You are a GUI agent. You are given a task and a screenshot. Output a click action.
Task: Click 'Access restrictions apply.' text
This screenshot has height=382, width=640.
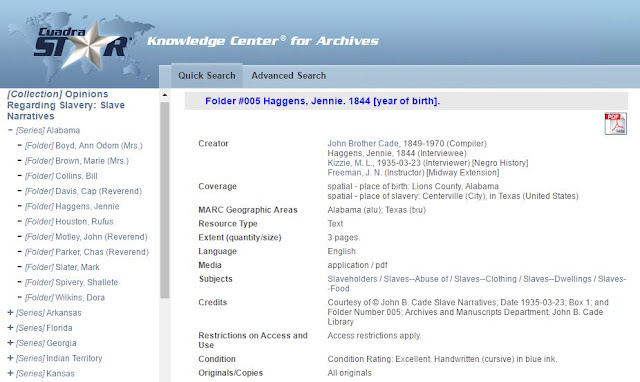[374, 336]
